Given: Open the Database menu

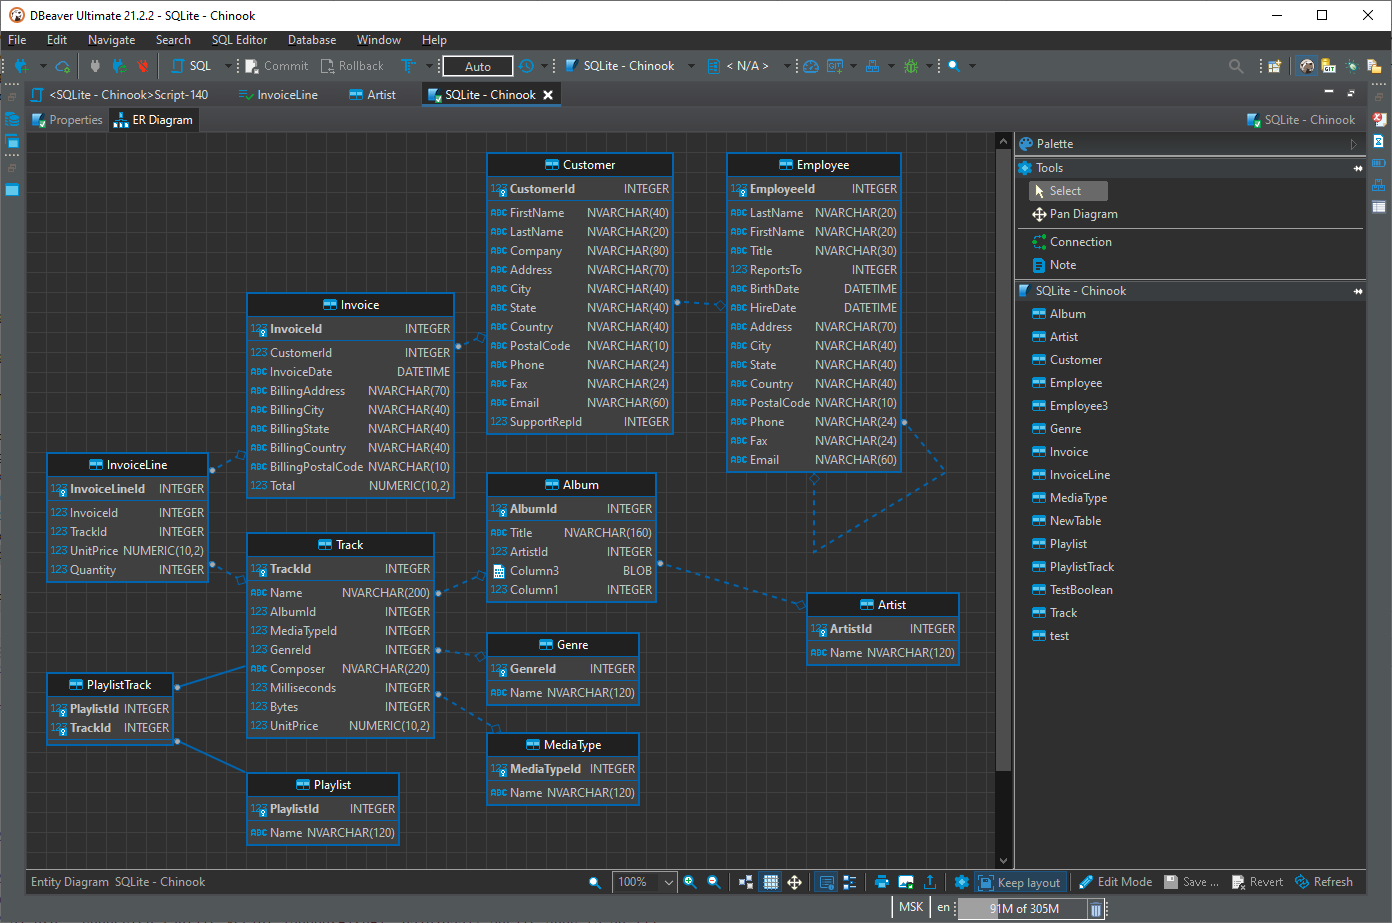Looking at the screenshot, I should click(311, 40).
